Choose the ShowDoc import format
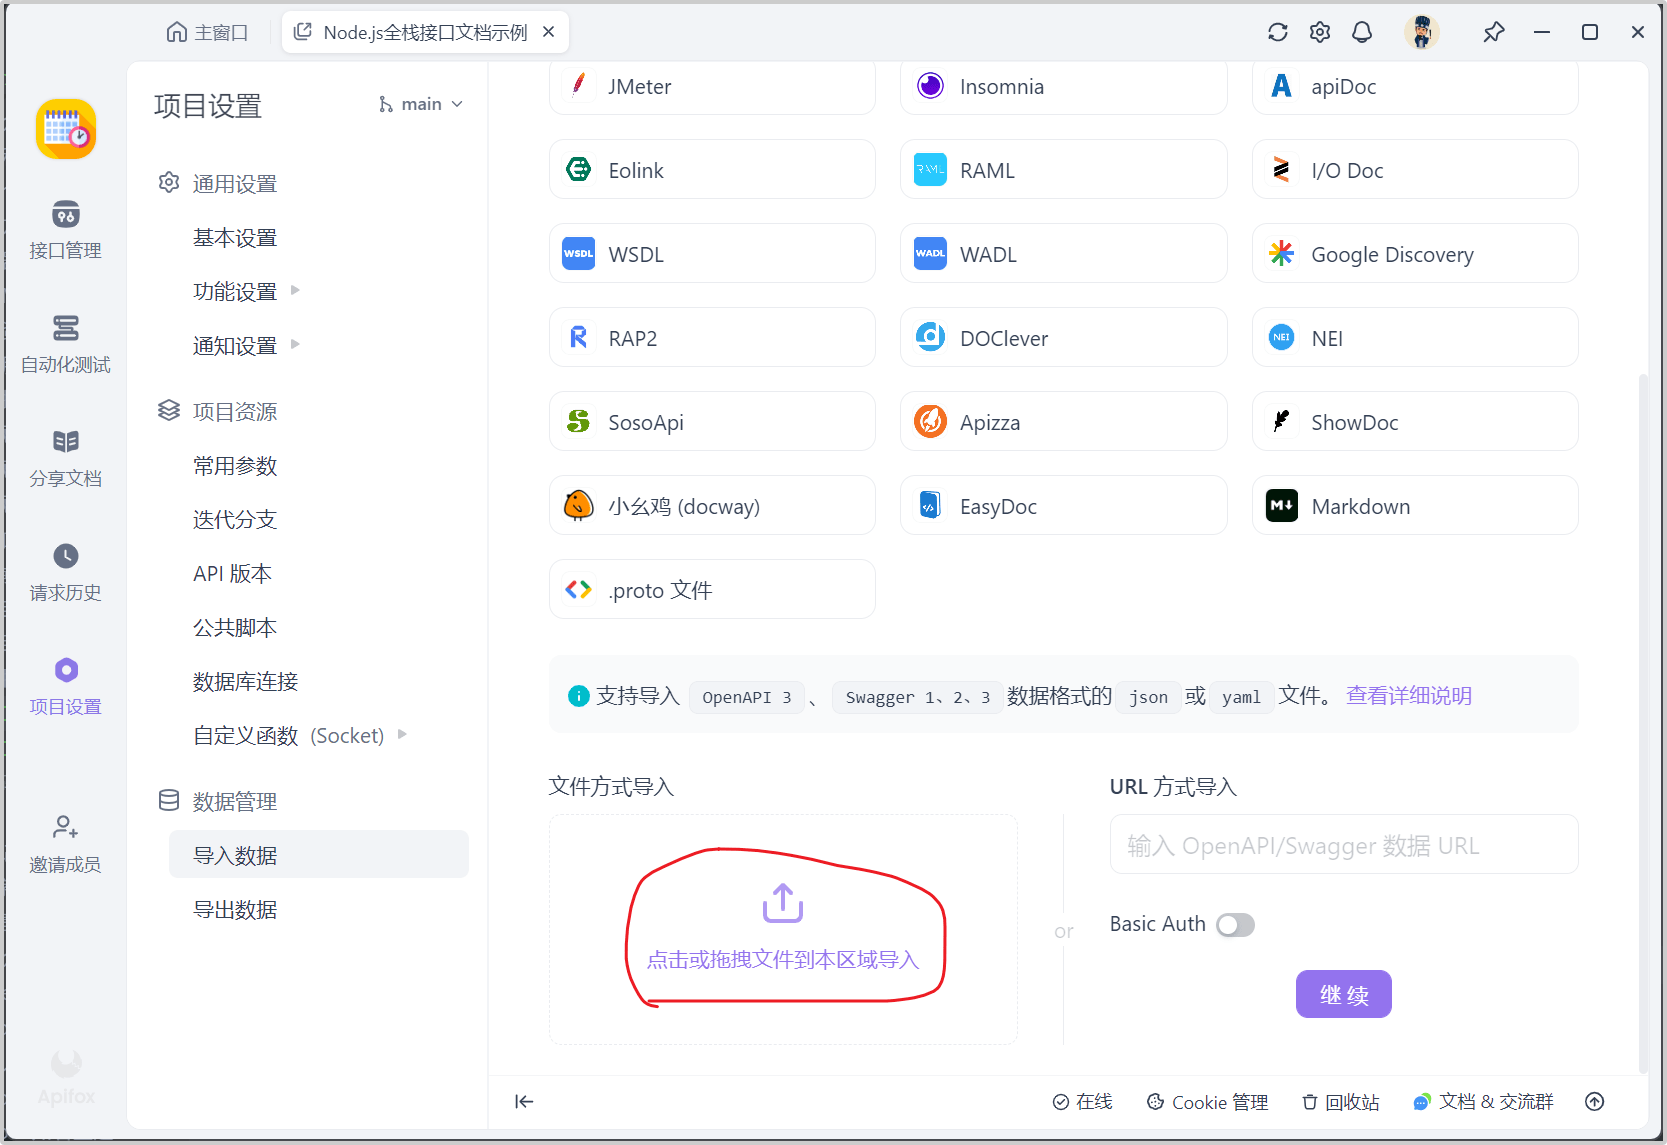 [x=1415, y=421]
